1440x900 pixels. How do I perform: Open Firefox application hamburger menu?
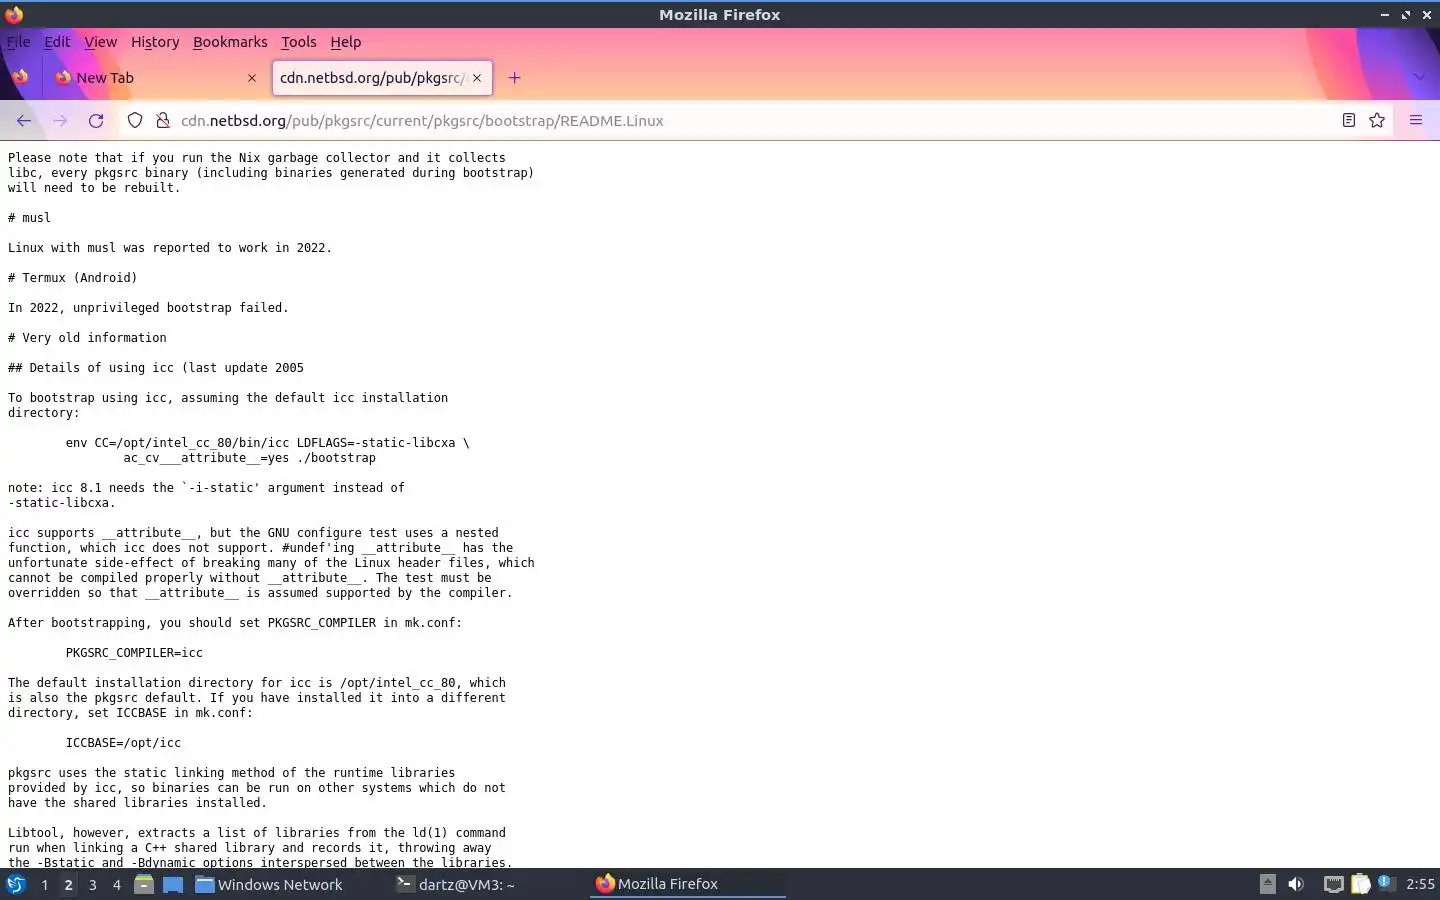click(x=1416, y=121)
